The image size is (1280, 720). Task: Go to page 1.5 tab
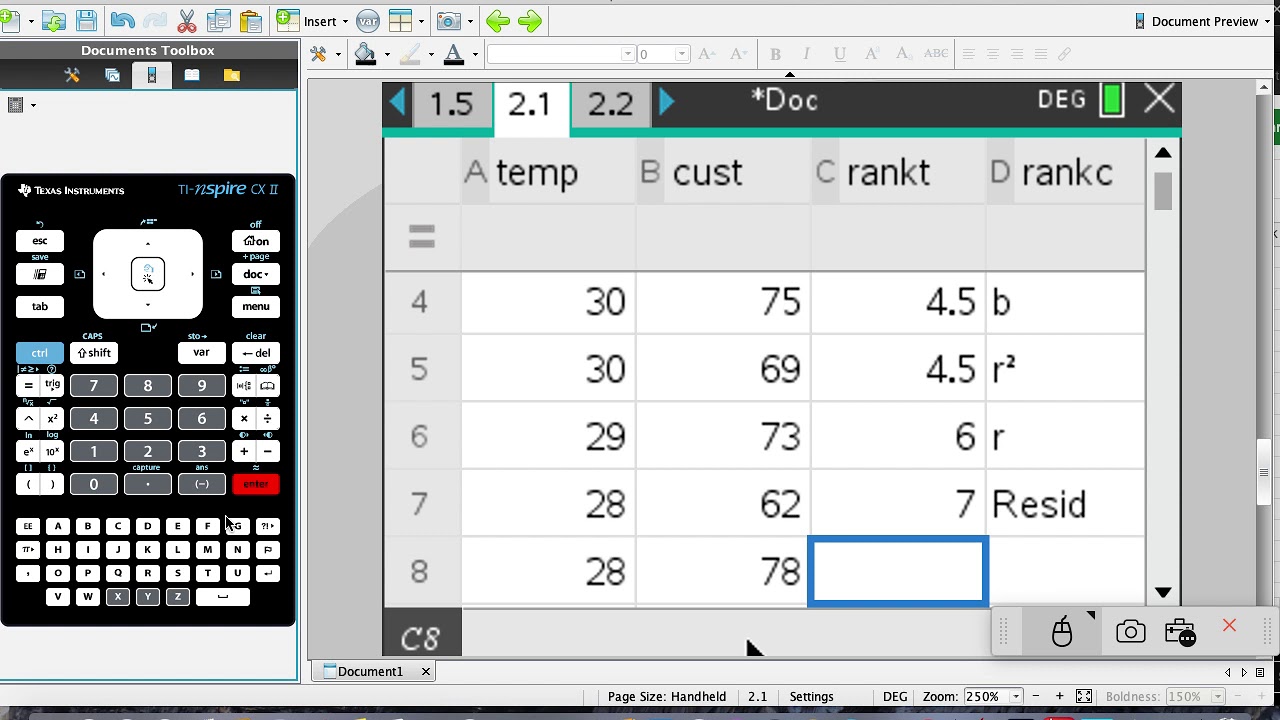coord(451,104)
